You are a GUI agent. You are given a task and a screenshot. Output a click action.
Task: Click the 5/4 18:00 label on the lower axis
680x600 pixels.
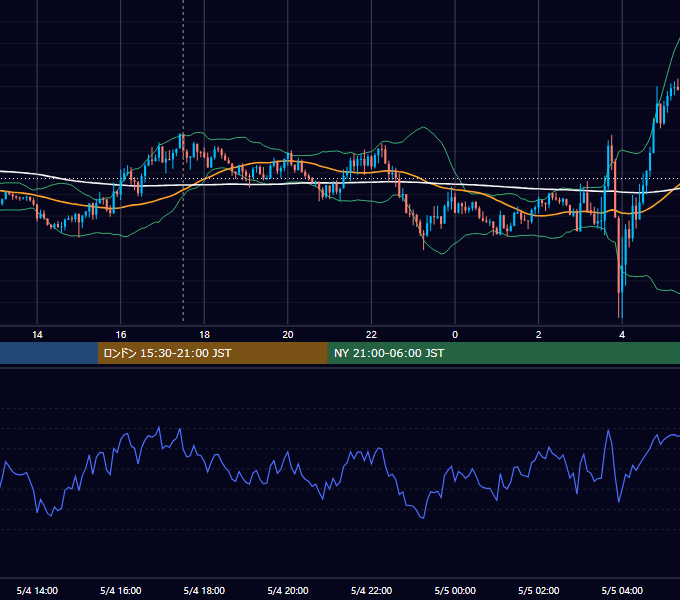point(204,590)
